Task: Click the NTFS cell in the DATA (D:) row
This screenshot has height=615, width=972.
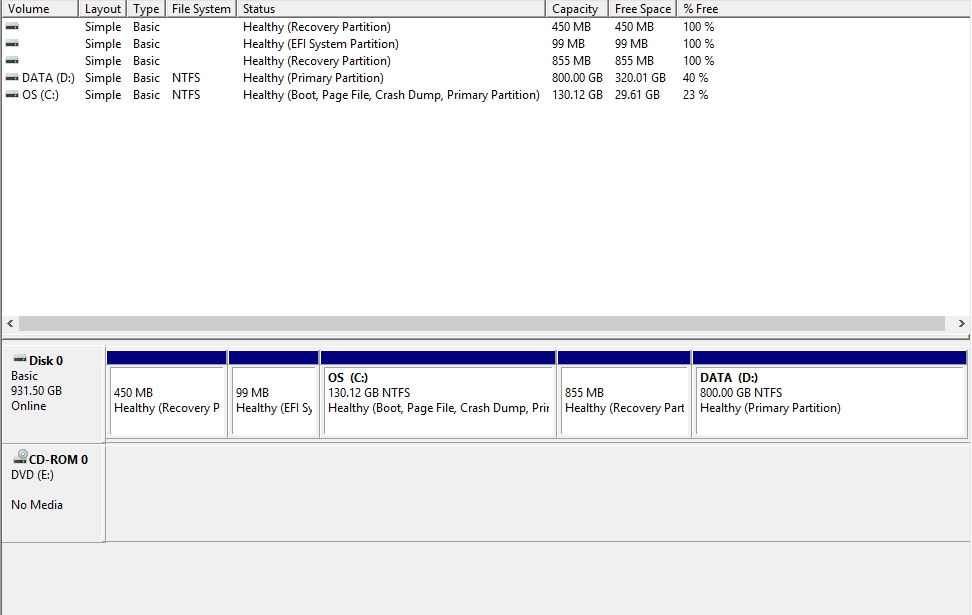Action: 186,77
